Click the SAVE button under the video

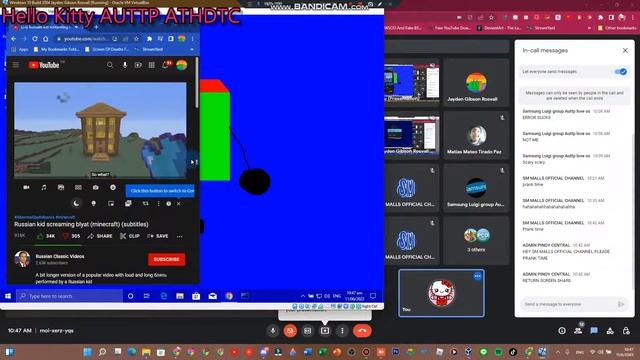[x=158, y=236]
